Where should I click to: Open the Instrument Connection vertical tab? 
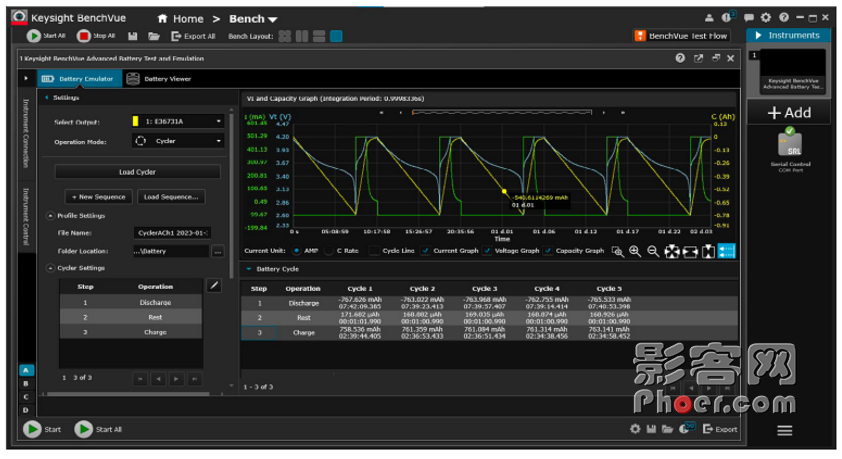(26, 133)
